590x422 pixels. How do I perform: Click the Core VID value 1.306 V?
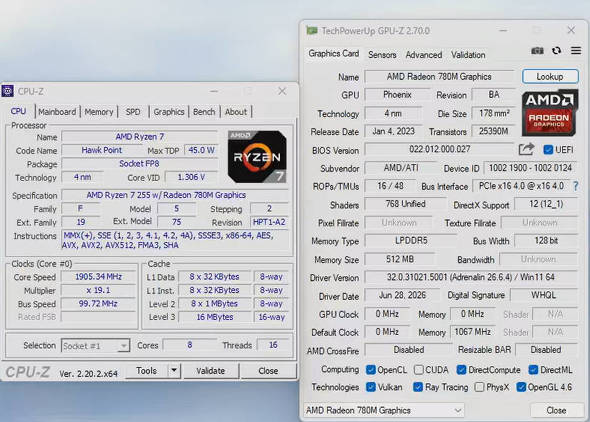191,177
